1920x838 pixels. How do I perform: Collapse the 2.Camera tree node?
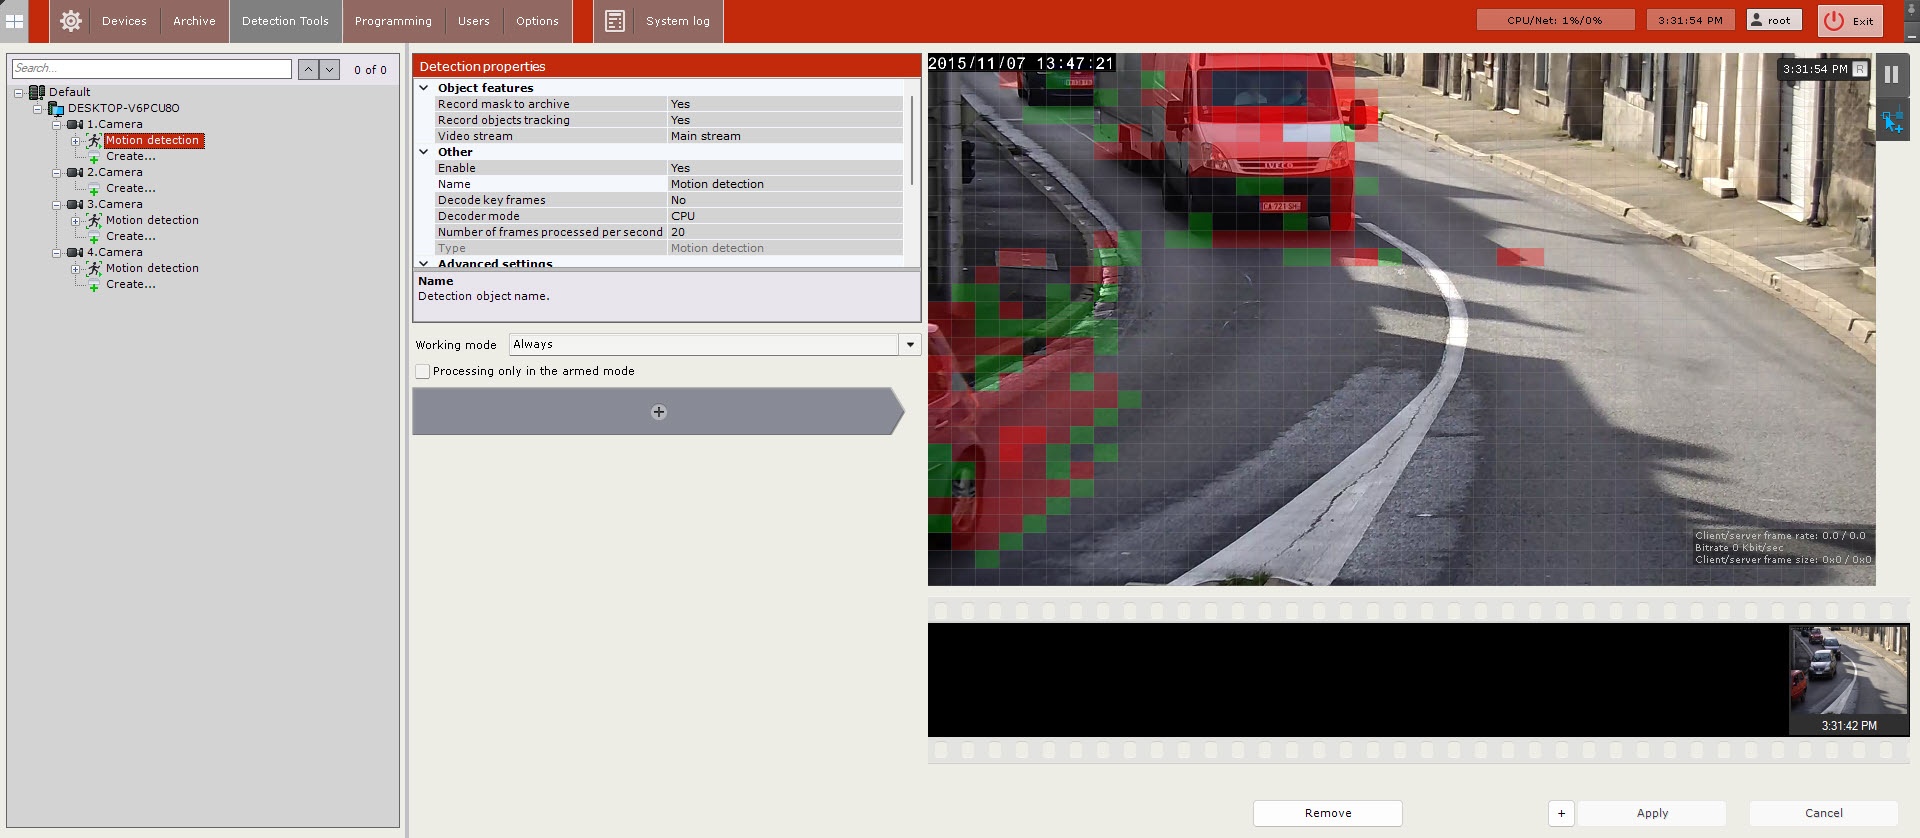(57, 173)
